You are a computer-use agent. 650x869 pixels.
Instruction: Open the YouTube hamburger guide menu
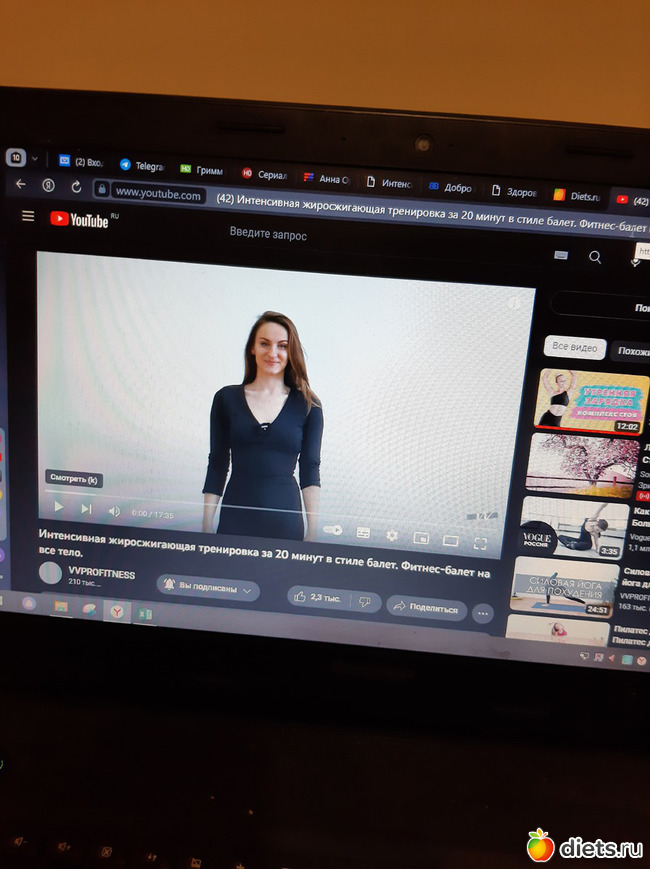pos(28,216)
